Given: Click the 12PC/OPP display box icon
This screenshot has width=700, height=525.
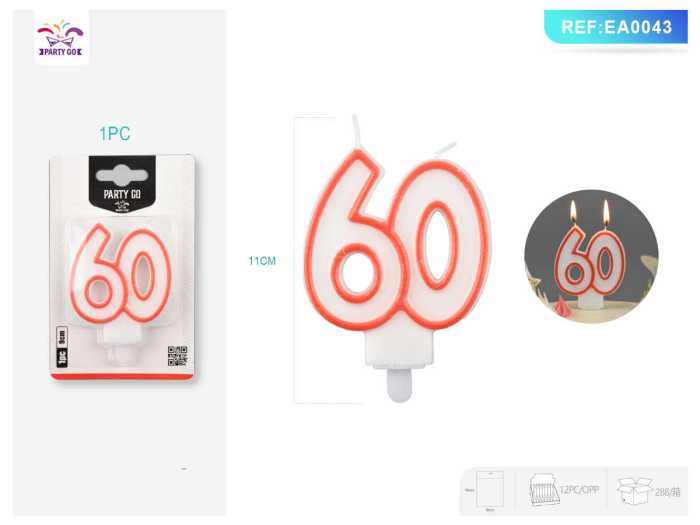Looking at the screenshot, I should [543, 490].
